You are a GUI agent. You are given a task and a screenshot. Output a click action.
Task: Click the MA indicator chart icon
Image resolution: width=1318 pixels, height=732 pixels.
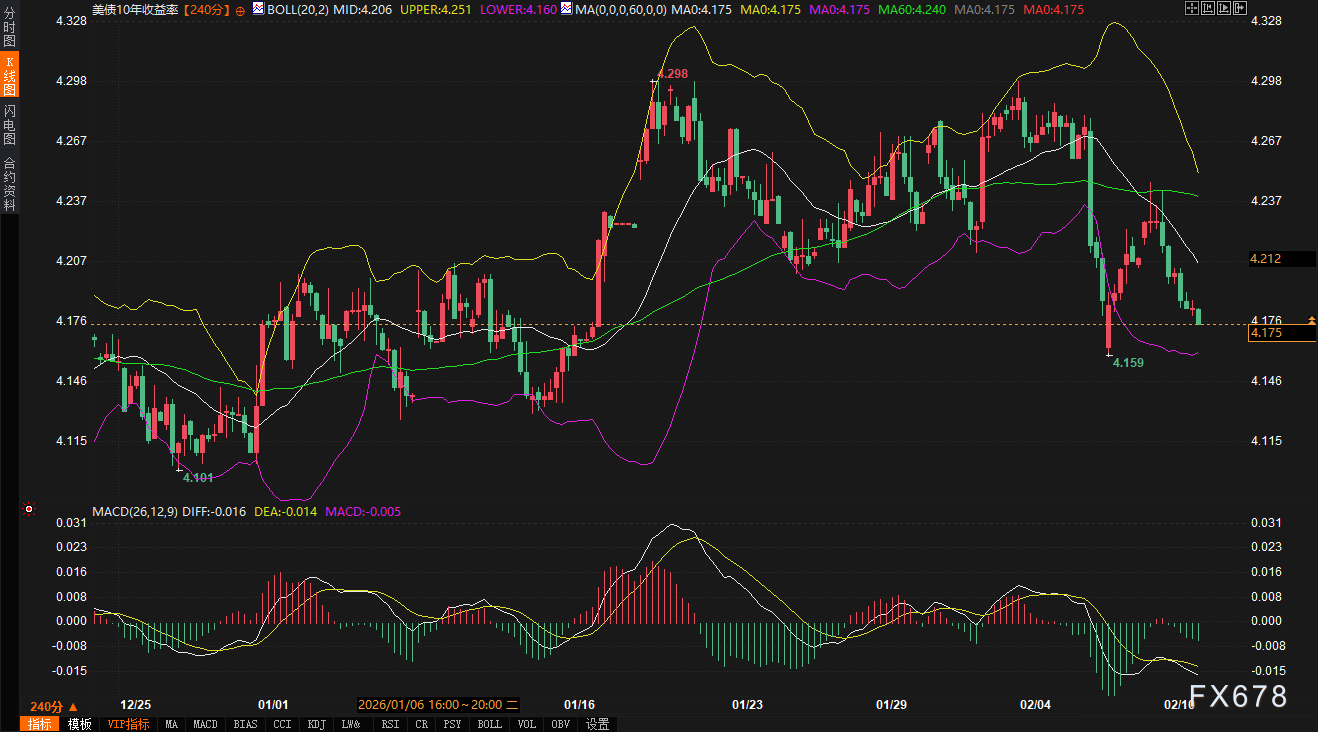tap(567, 8)
